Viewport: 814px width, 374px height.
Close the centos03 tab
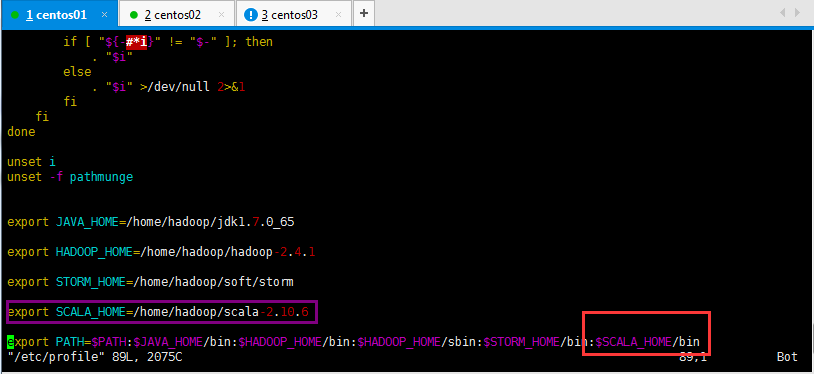coord(339,15)
